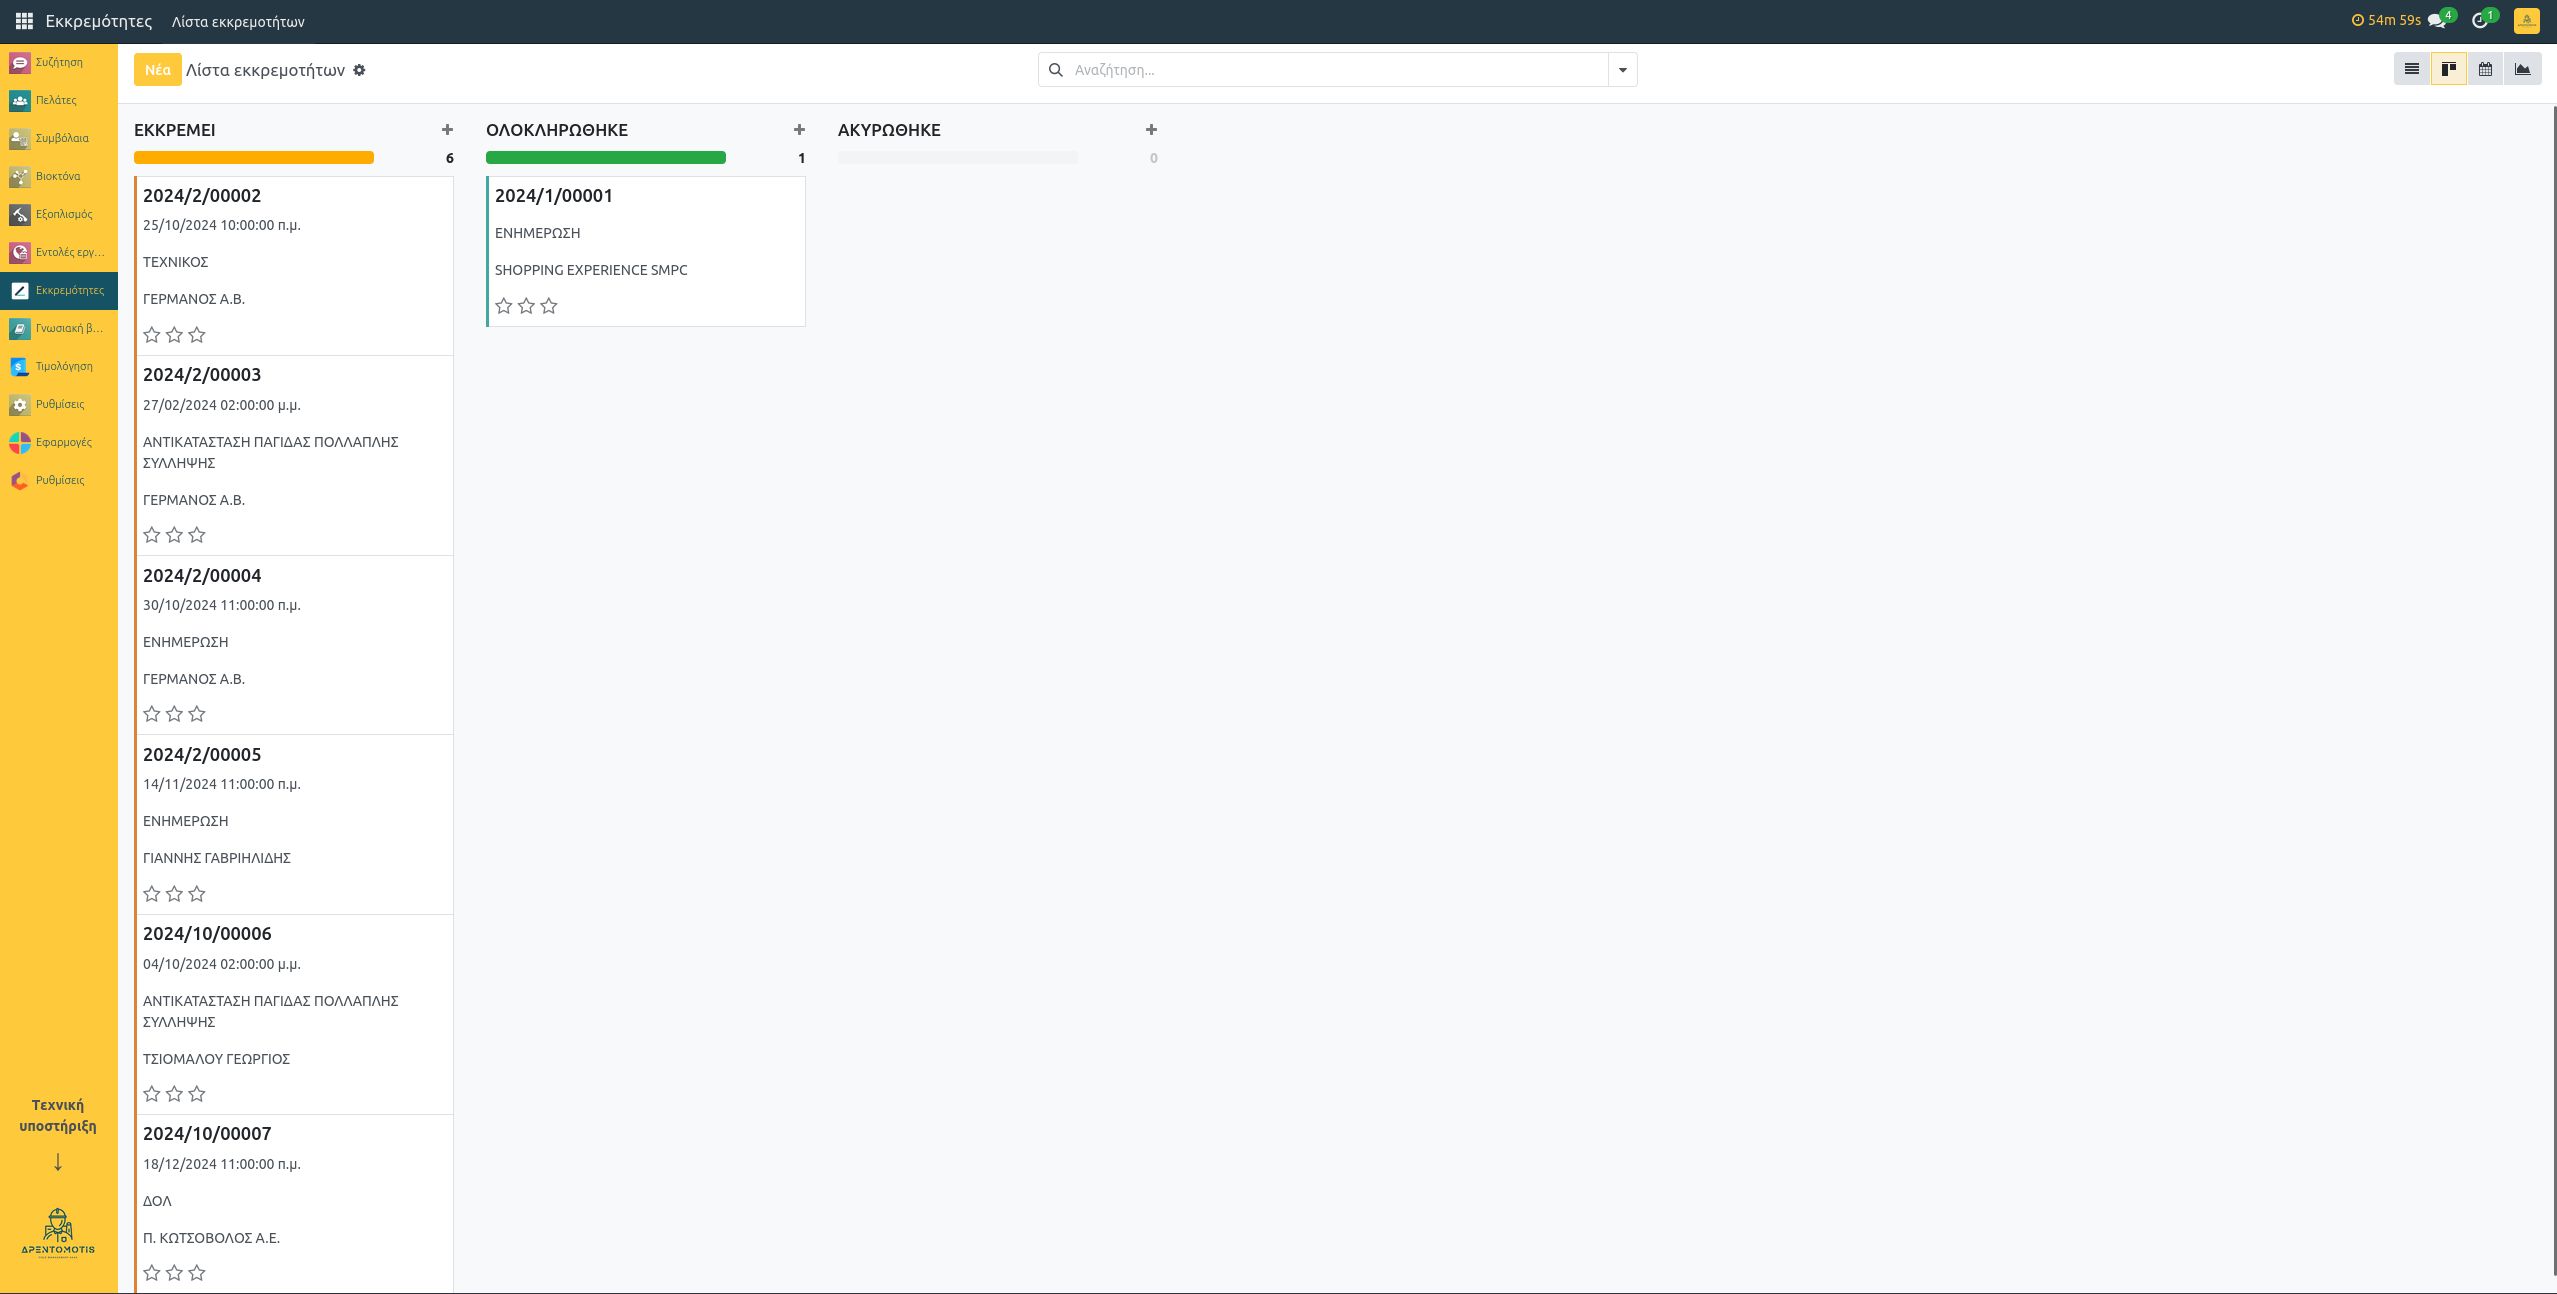Open the apps grid menu icon

[x=24, y=21]
